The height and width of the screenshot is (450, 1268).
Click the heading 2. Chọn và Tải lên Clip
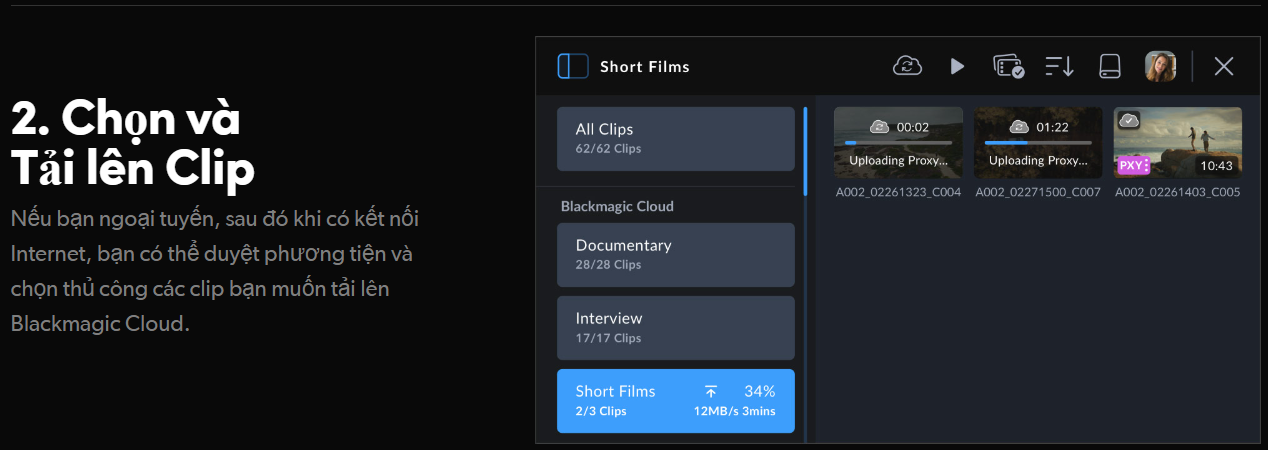click(x=133, y=145)
